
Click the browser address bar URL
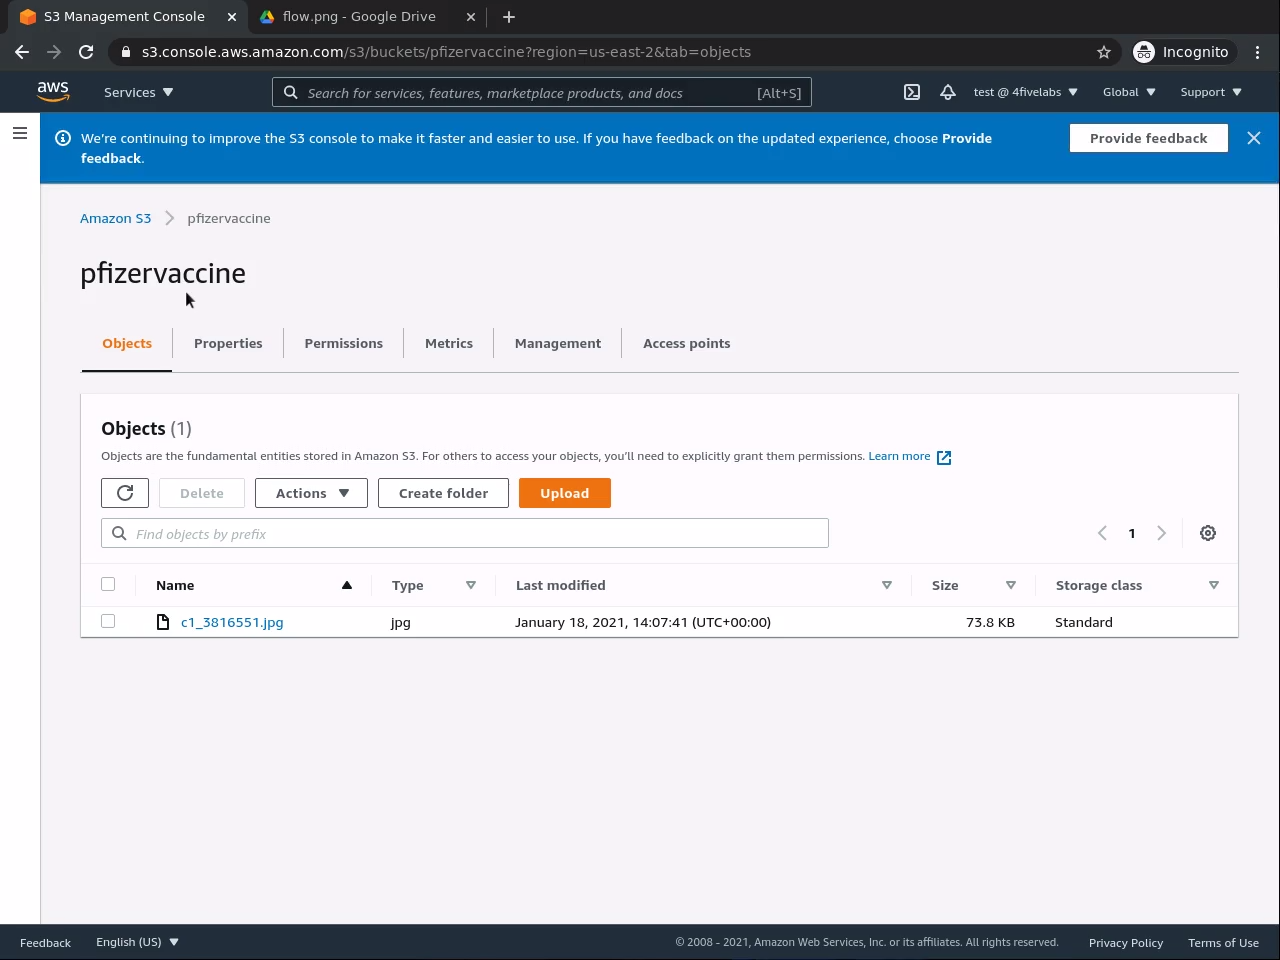click(x=446, y=52)
